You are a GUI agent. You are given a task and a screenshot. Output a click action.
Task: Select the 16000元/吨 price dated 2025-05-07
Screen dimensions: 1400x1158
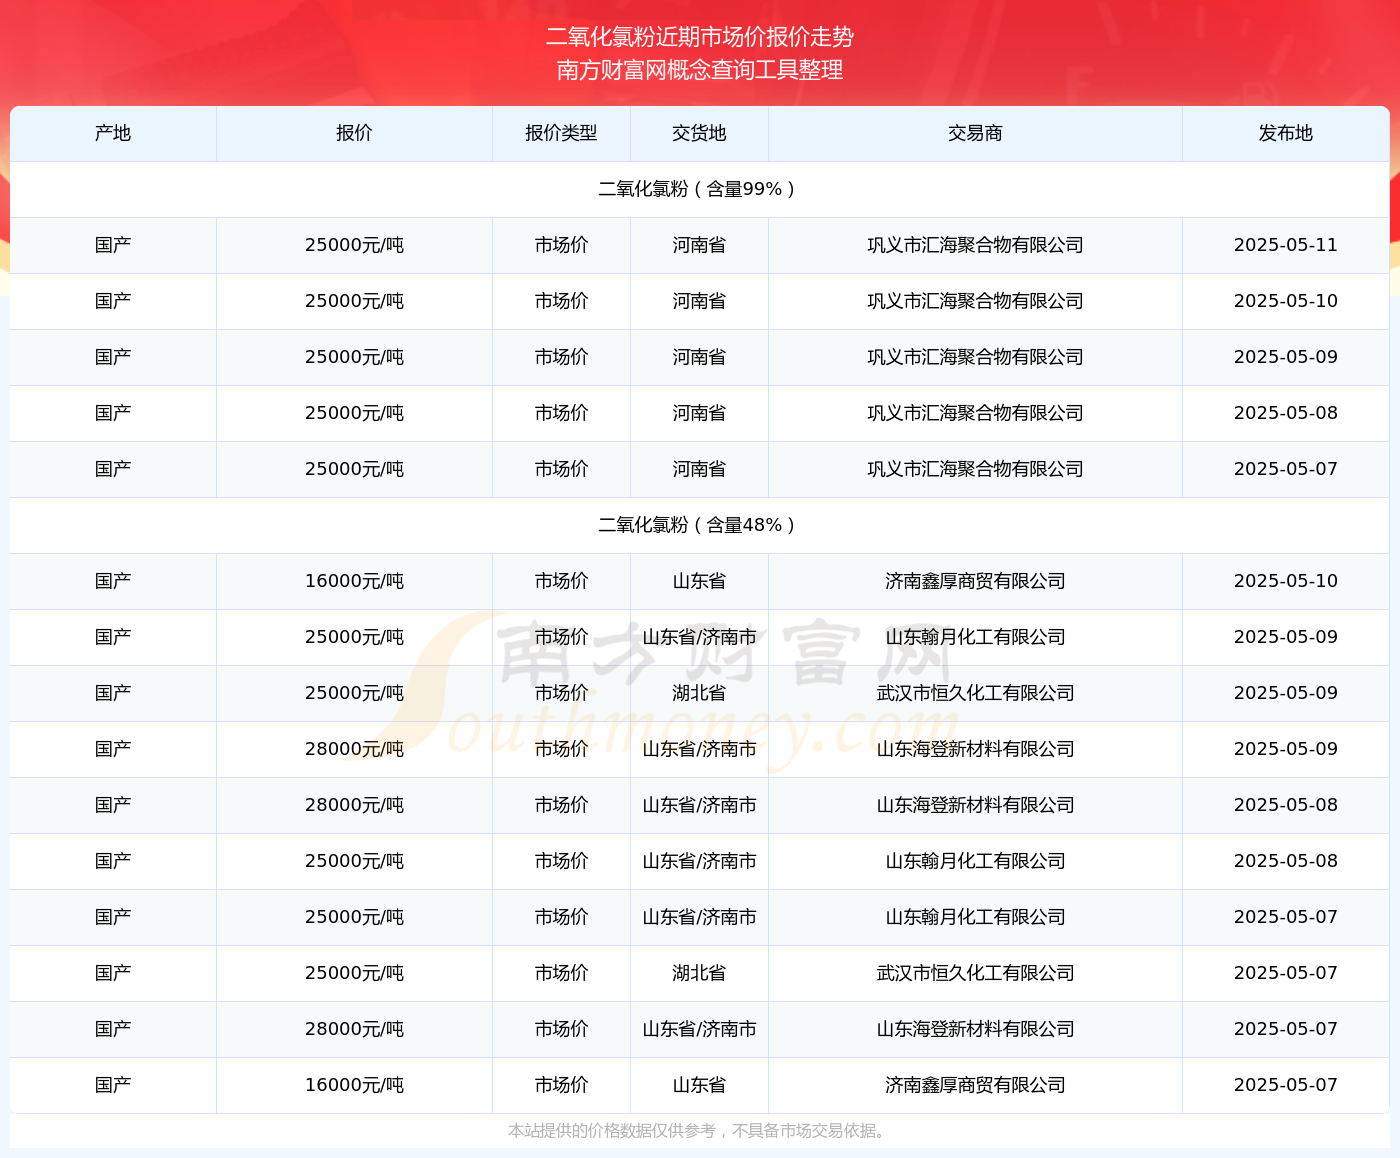354,1085
